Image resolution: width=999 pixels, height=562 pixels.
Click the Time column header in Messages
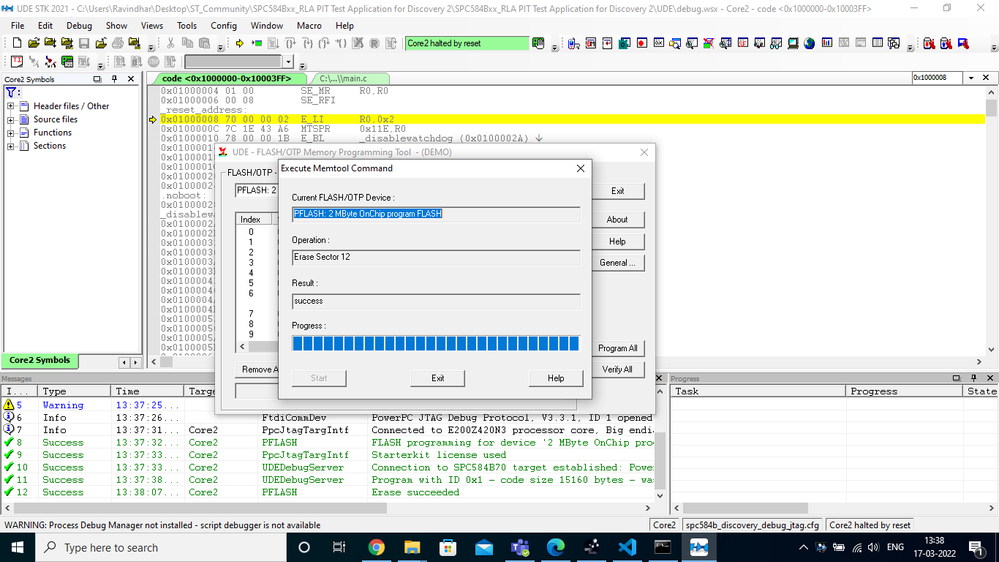[x=147, y=391]
